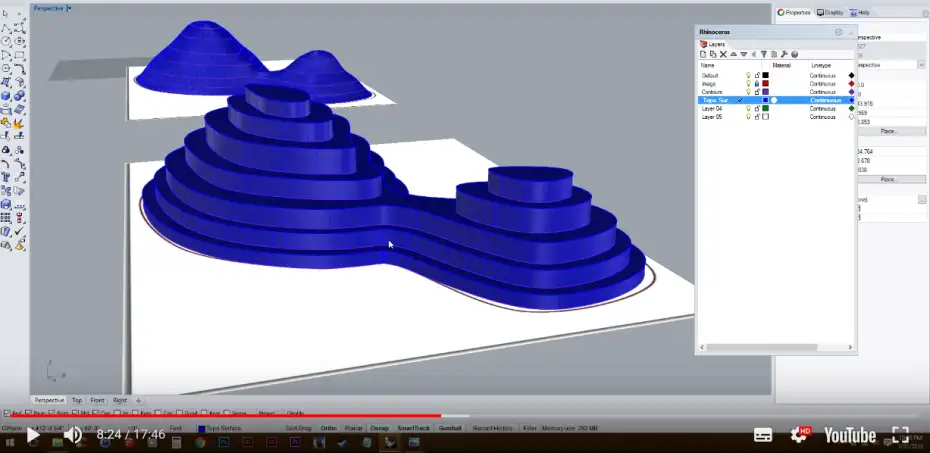Image resolution: width=930 pixels, height=453 pixels.
Task: Lock the Contours layer
Action: pos(757,92)
